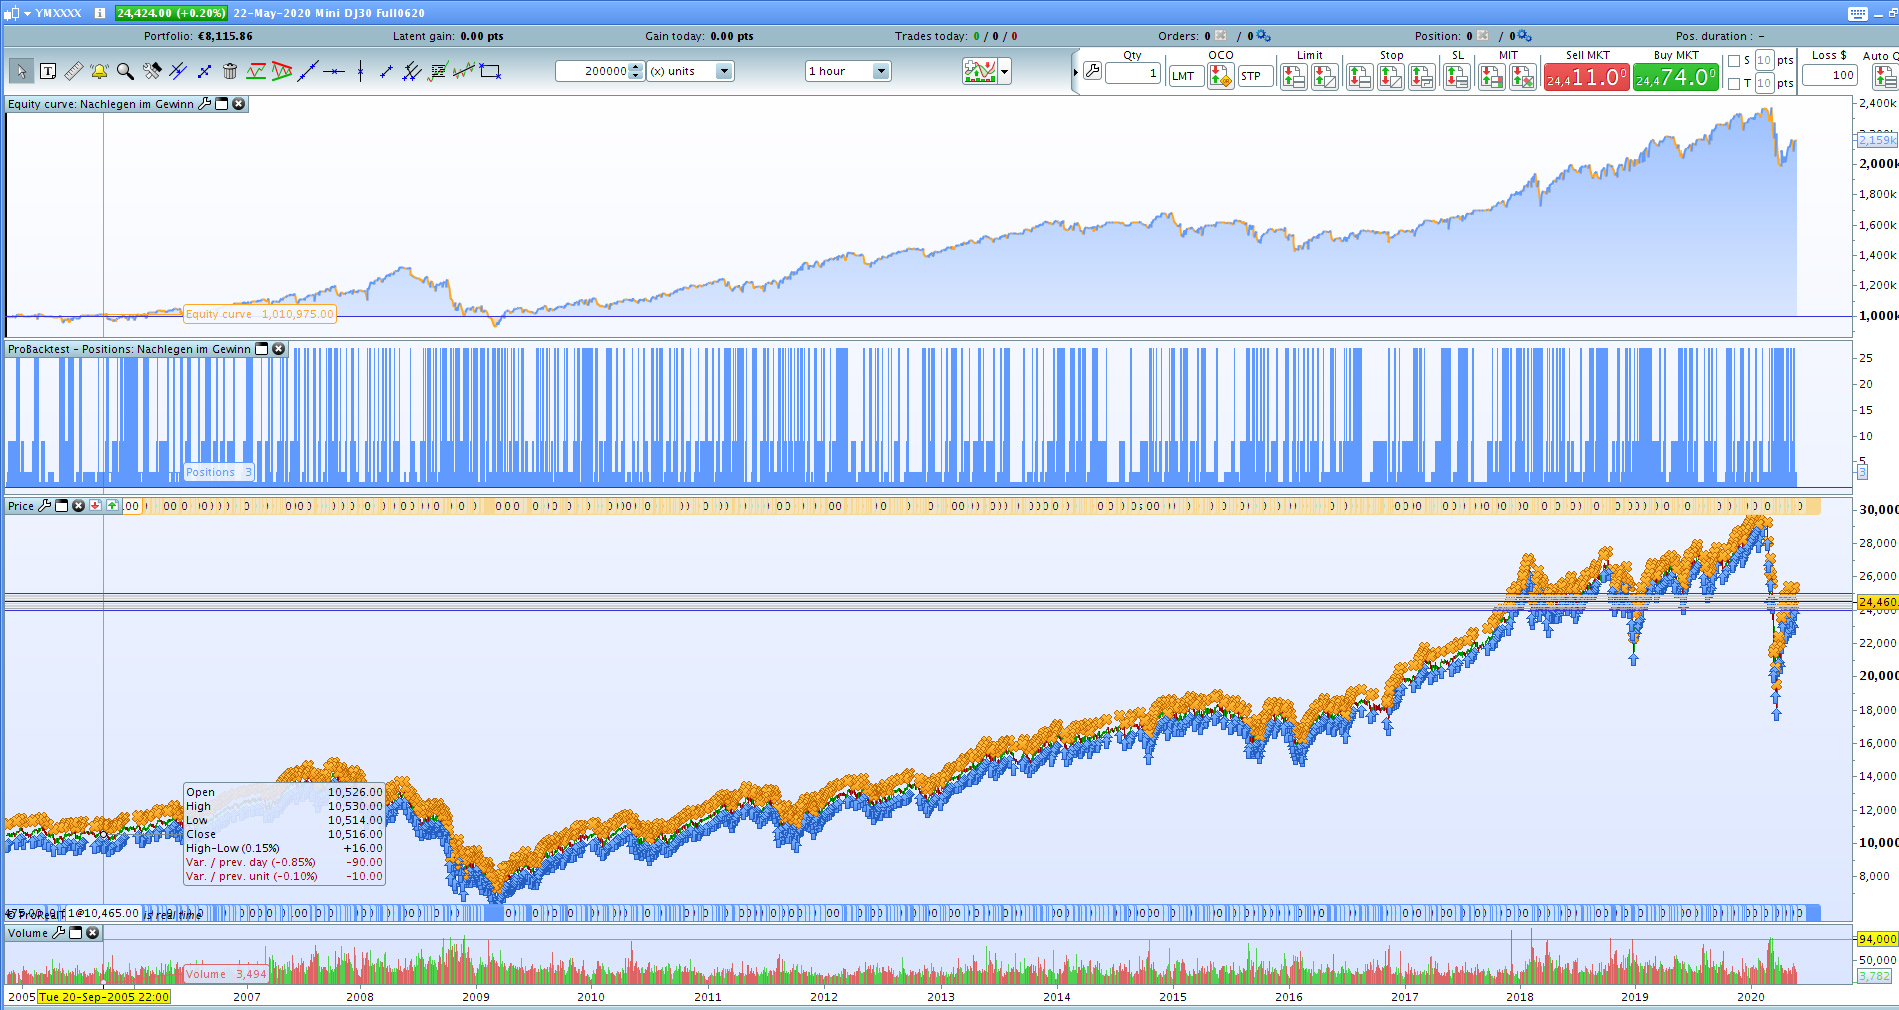
Task: Click the Loss $ value field
Action: 1830,75
